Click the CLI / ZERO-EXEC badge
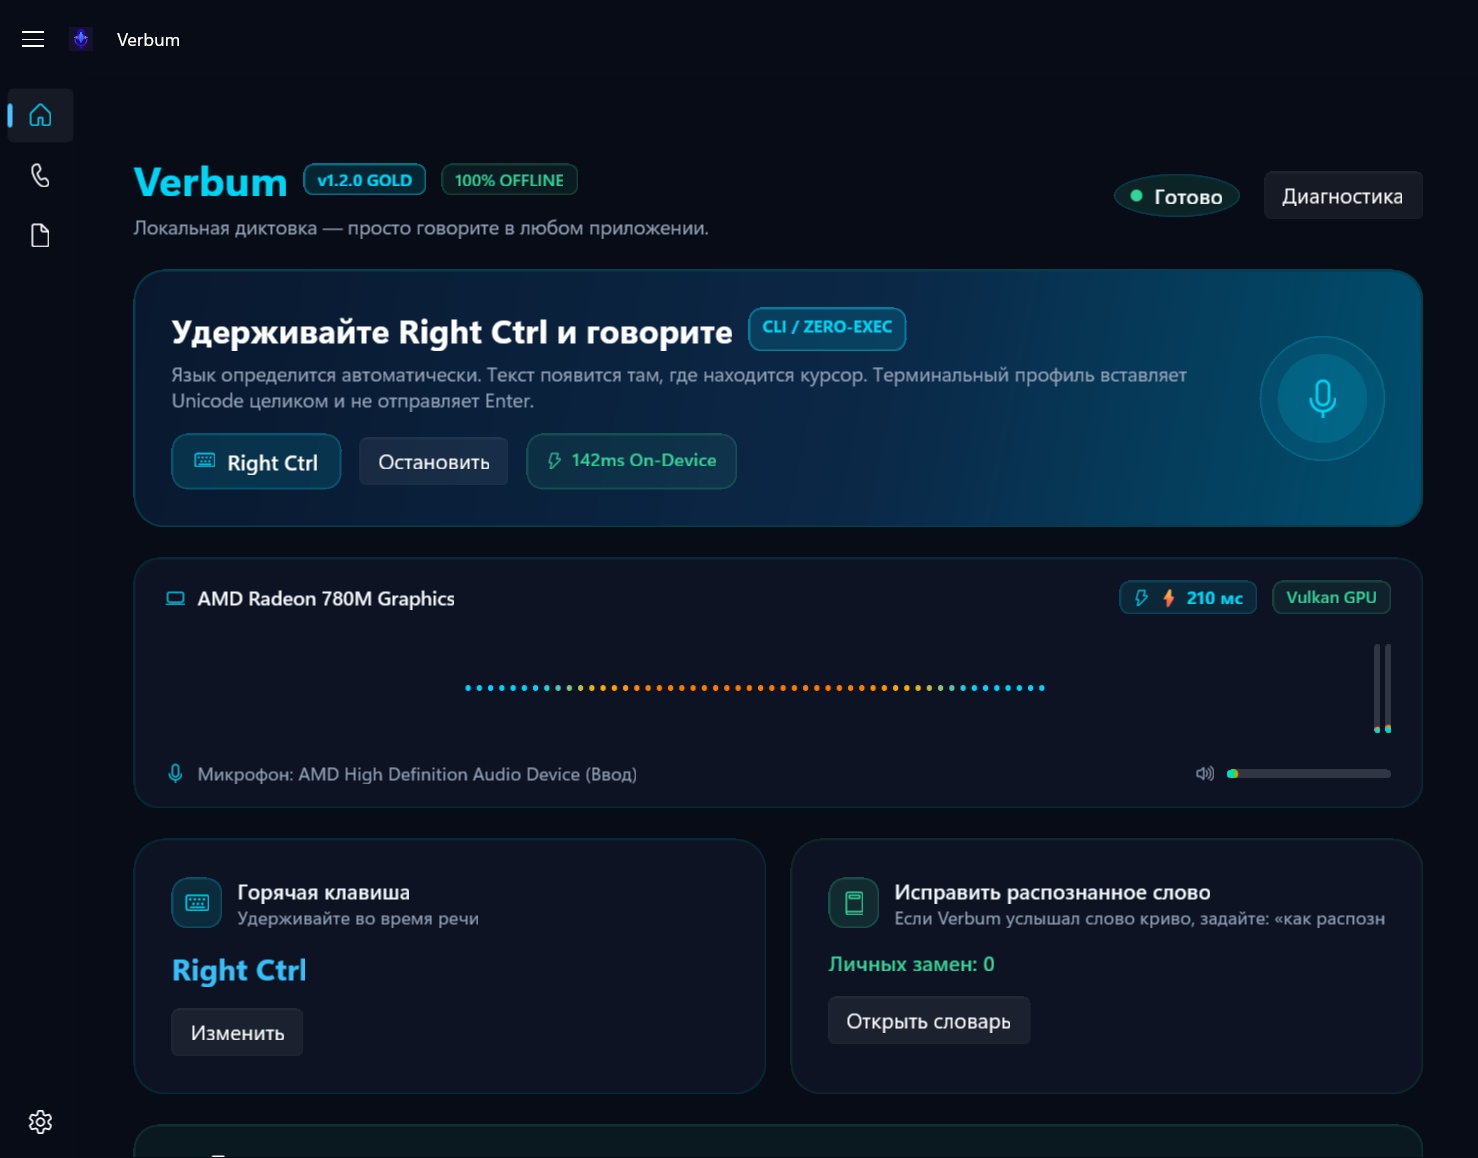 [x=827, y=328]
